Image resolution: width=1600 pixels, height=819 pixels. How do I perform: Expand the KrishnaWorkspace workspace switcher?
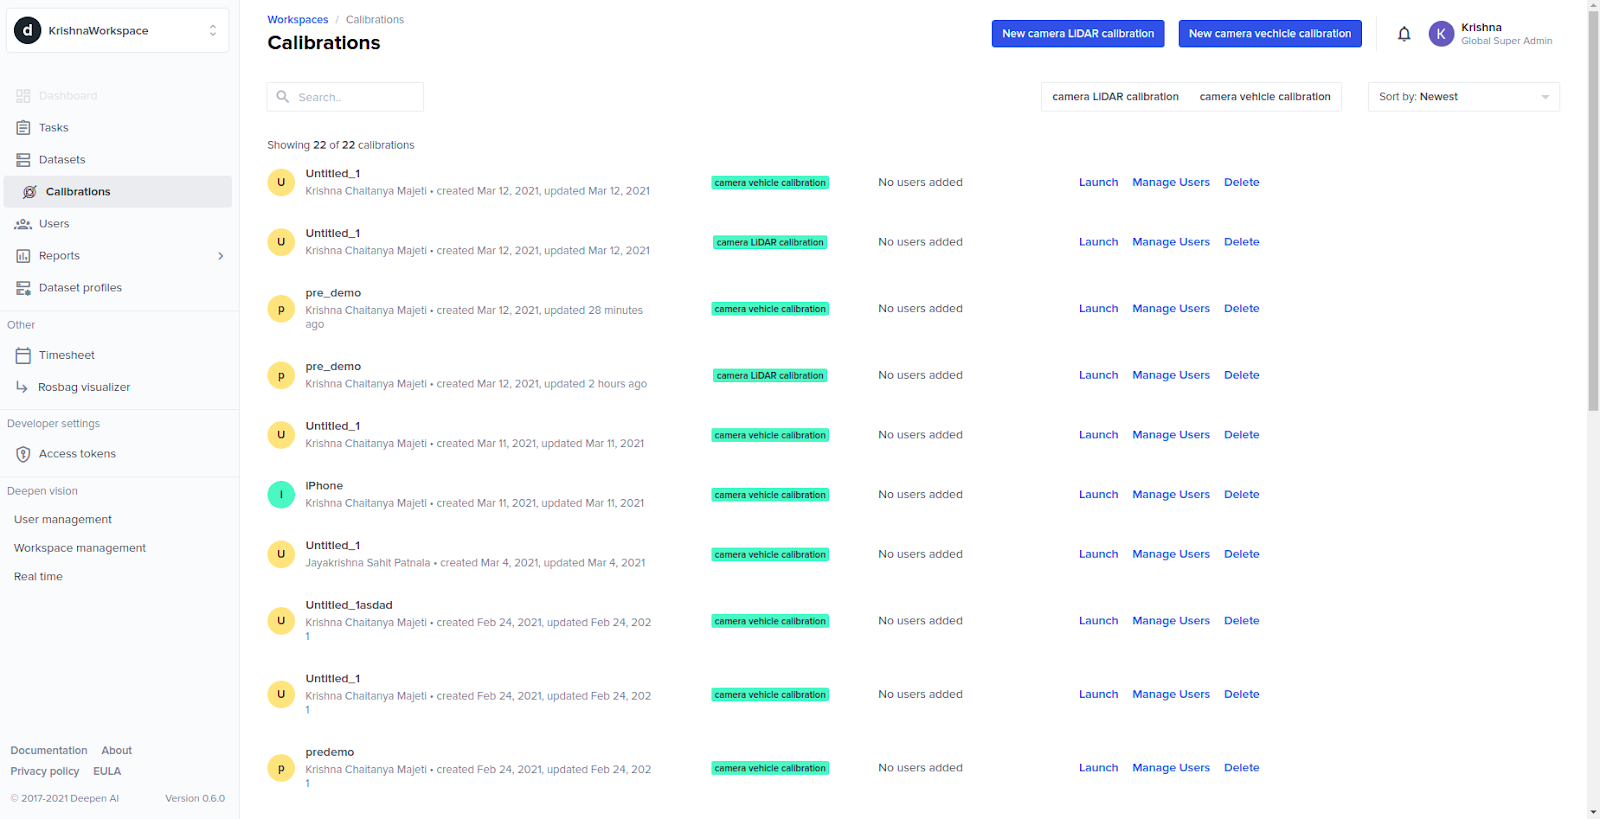117,31
